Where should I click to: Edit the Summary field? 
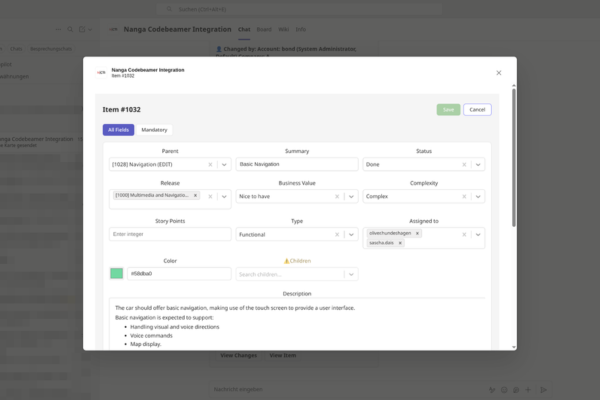click(297, 164)
